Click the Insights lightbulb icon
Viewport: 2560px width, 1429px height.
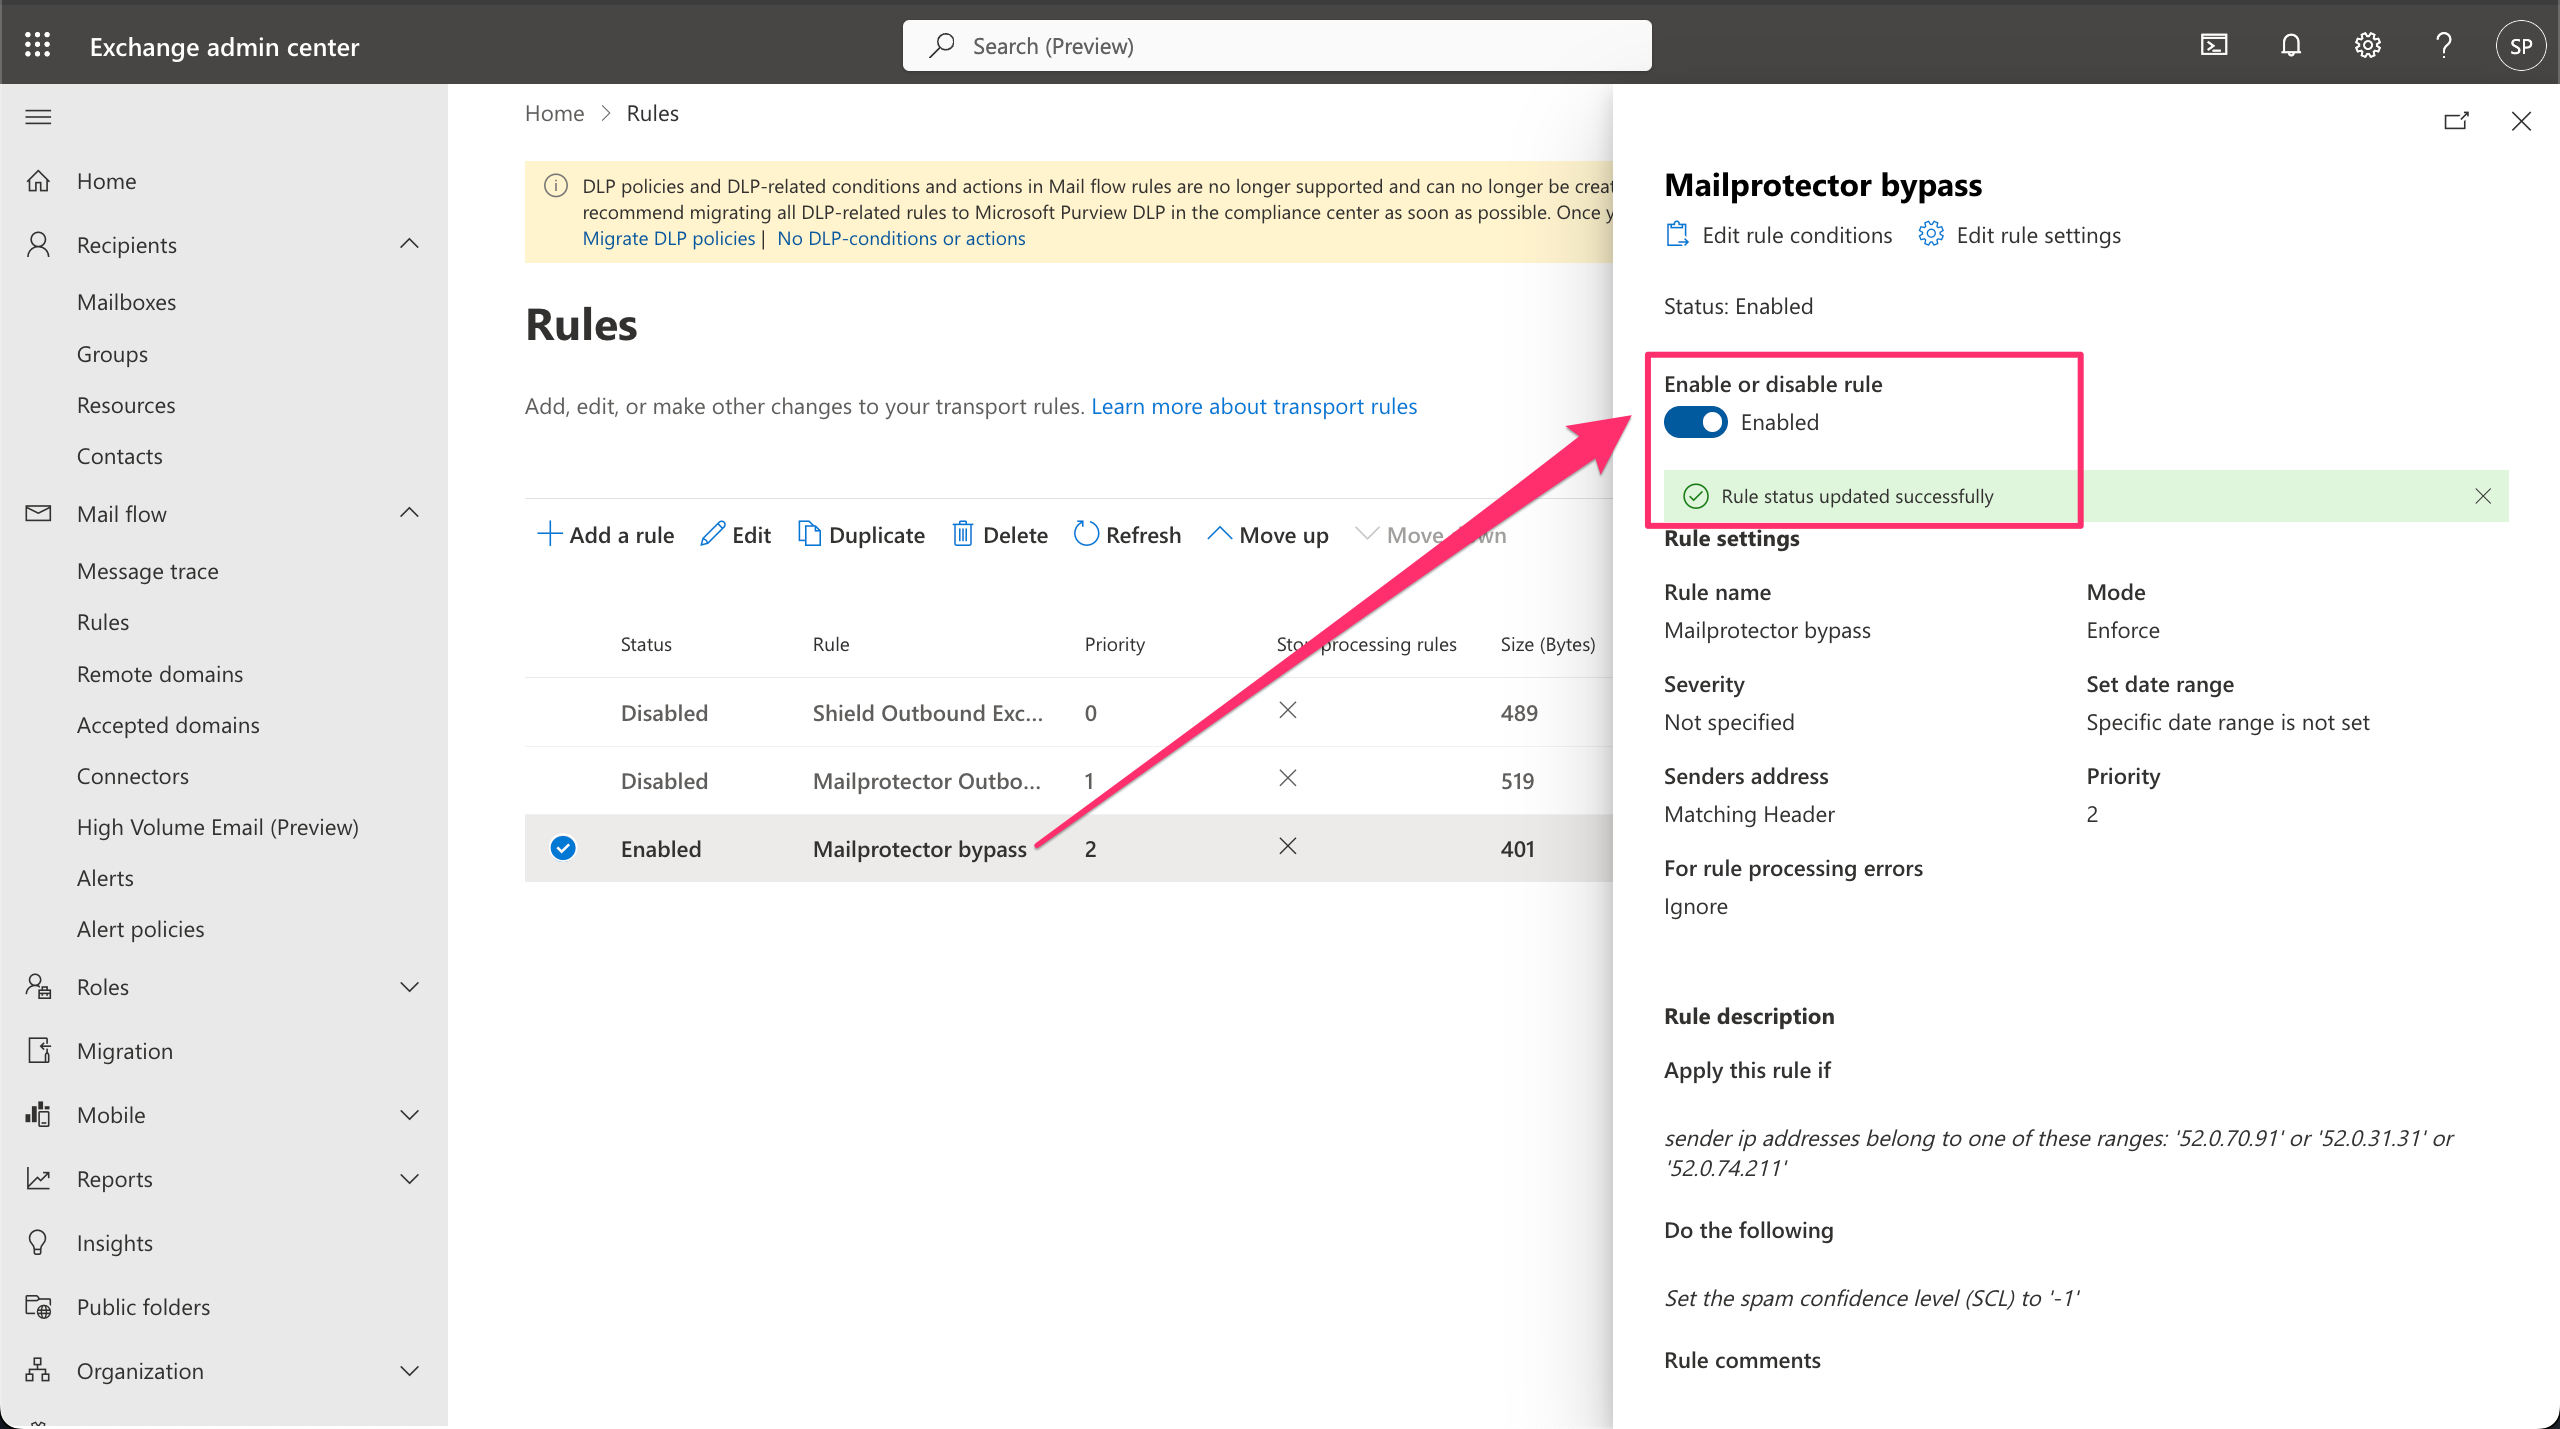click(x=38, y=1243)
